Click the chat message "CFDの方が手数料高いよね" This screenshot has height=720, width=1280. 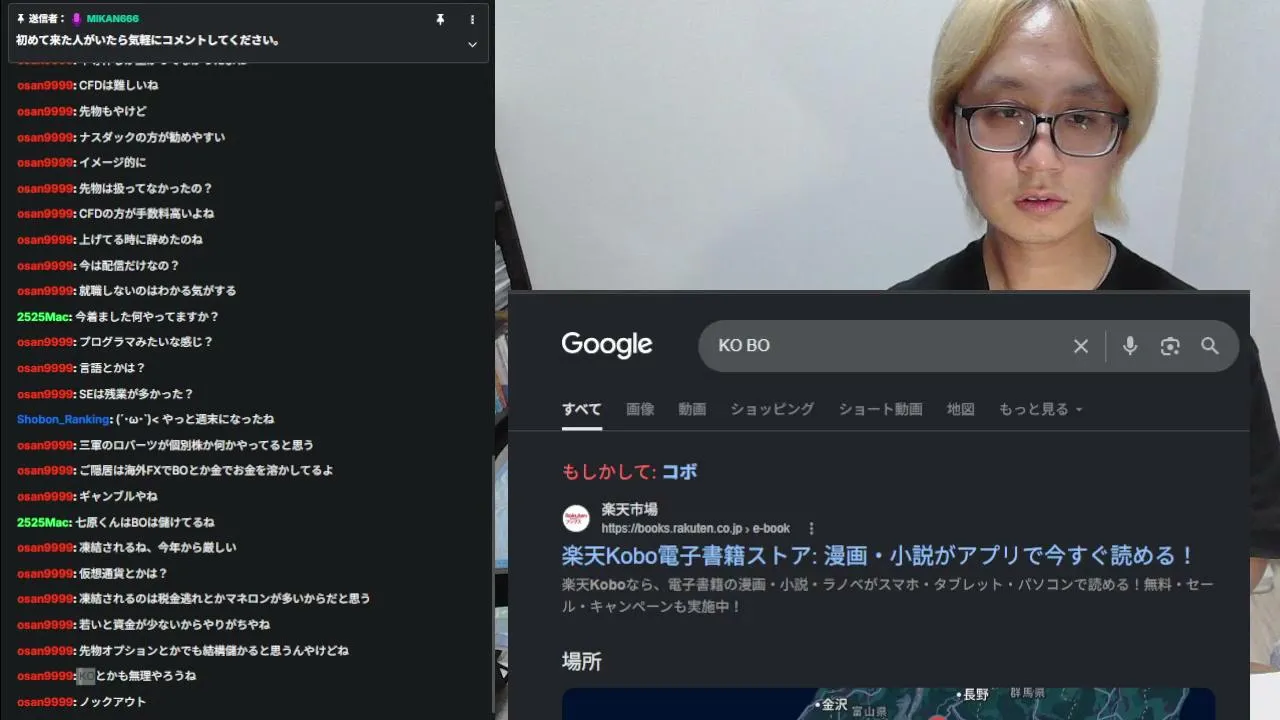pos(146,214)
